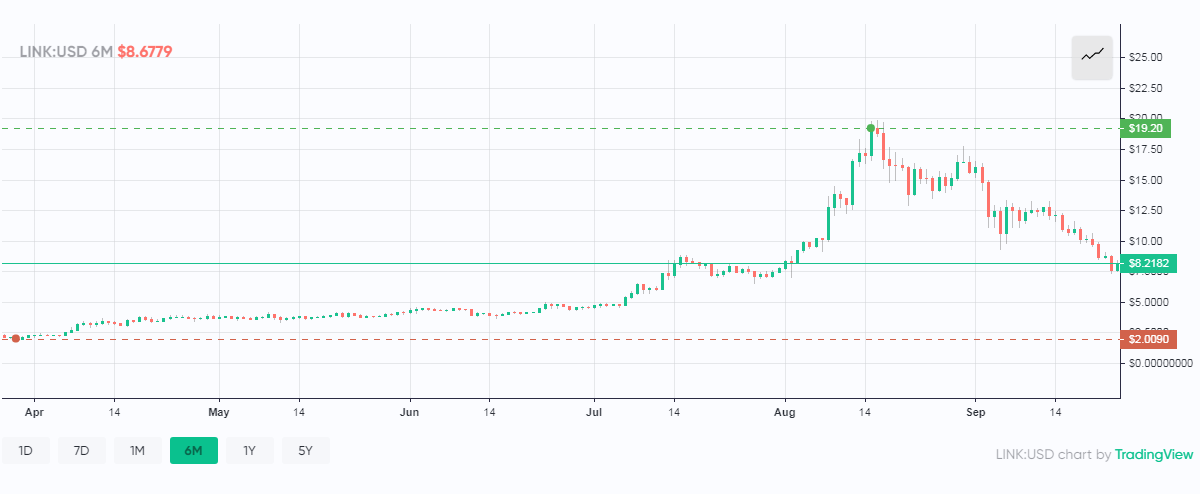Screen dimensions: 1200x494
Task: Select the active 6M timeframe tab
Action: (x=194, y=451)
